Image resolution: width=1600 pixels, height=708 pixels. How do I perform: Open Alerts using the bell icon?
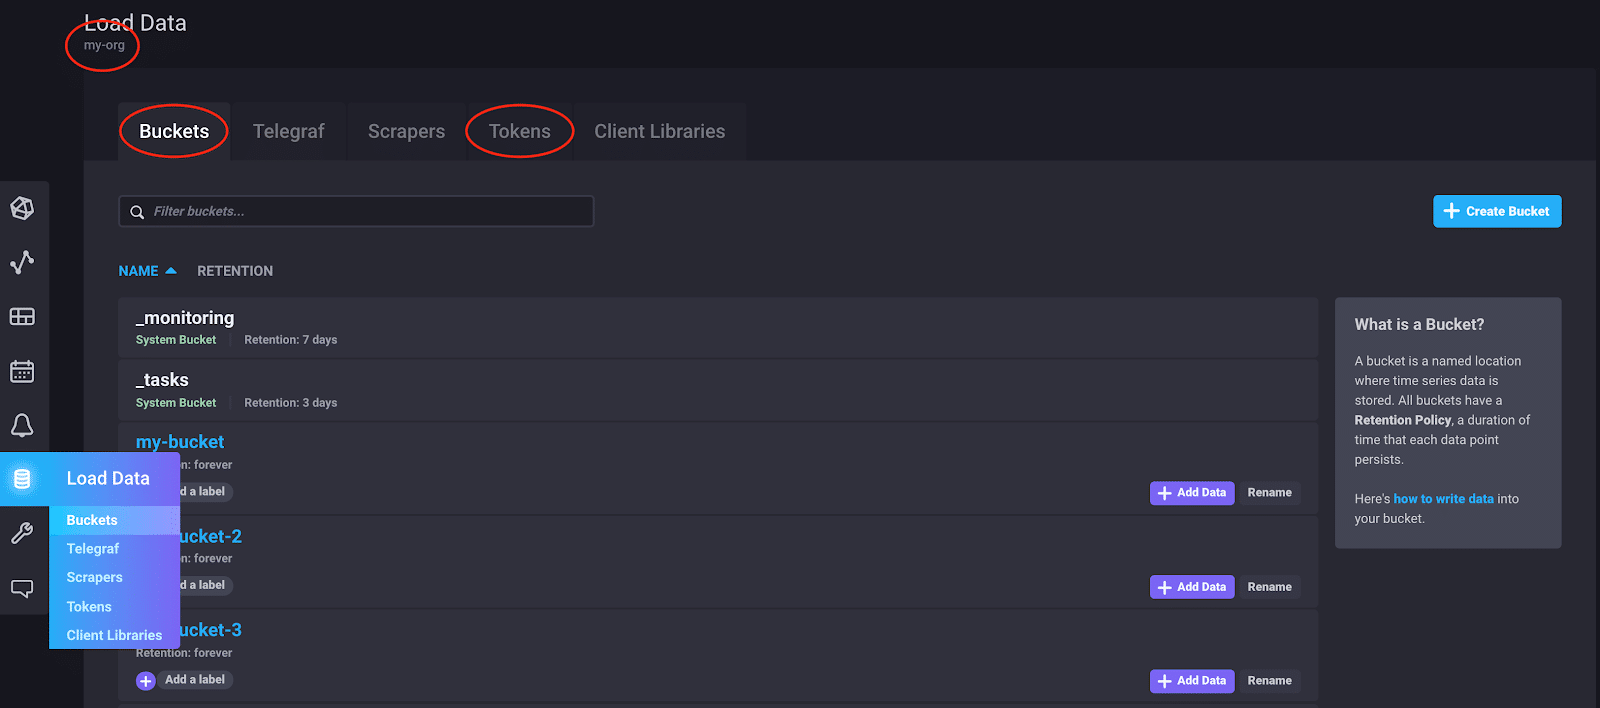(24, 425)
